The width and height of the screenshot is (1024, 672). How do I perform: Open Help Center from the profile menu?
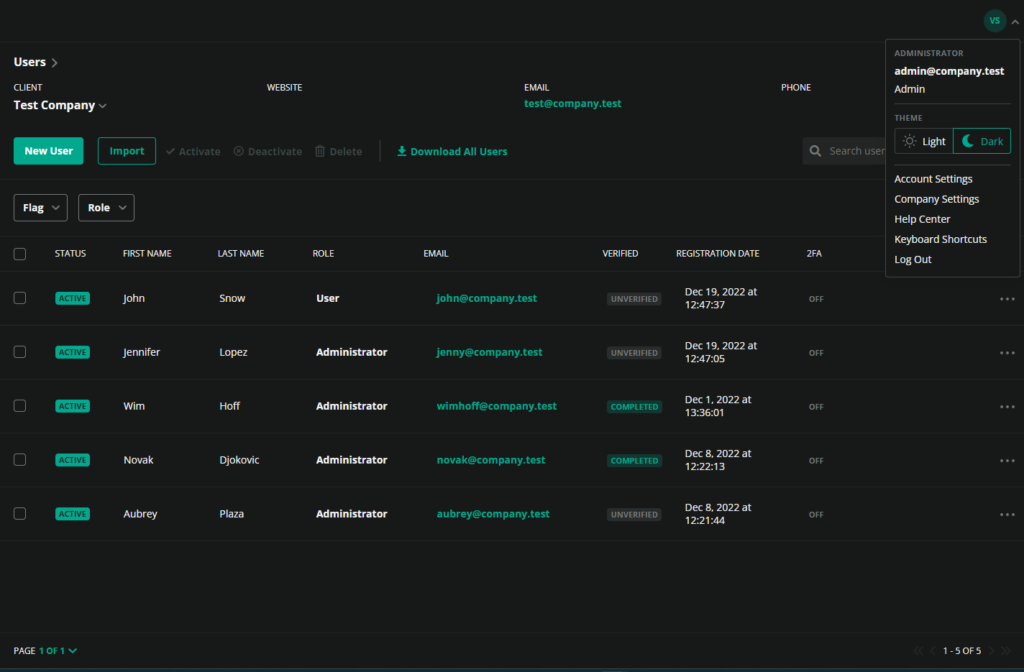click(922, 219)
